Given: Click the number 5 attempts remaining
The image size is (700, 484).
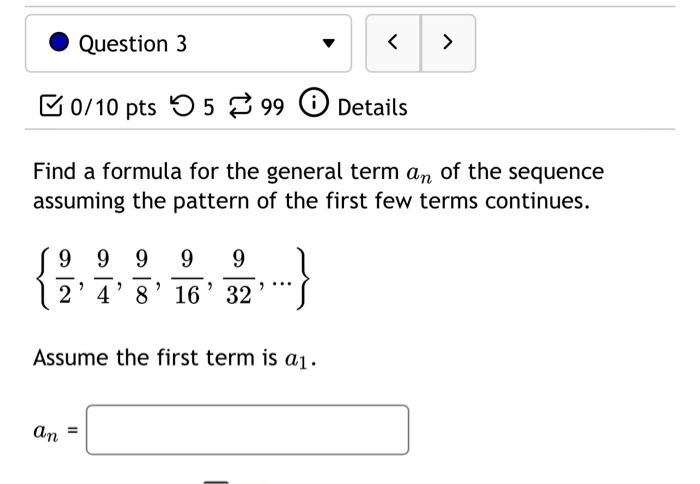Looking at the screenshot, I should tap(209, 107).
